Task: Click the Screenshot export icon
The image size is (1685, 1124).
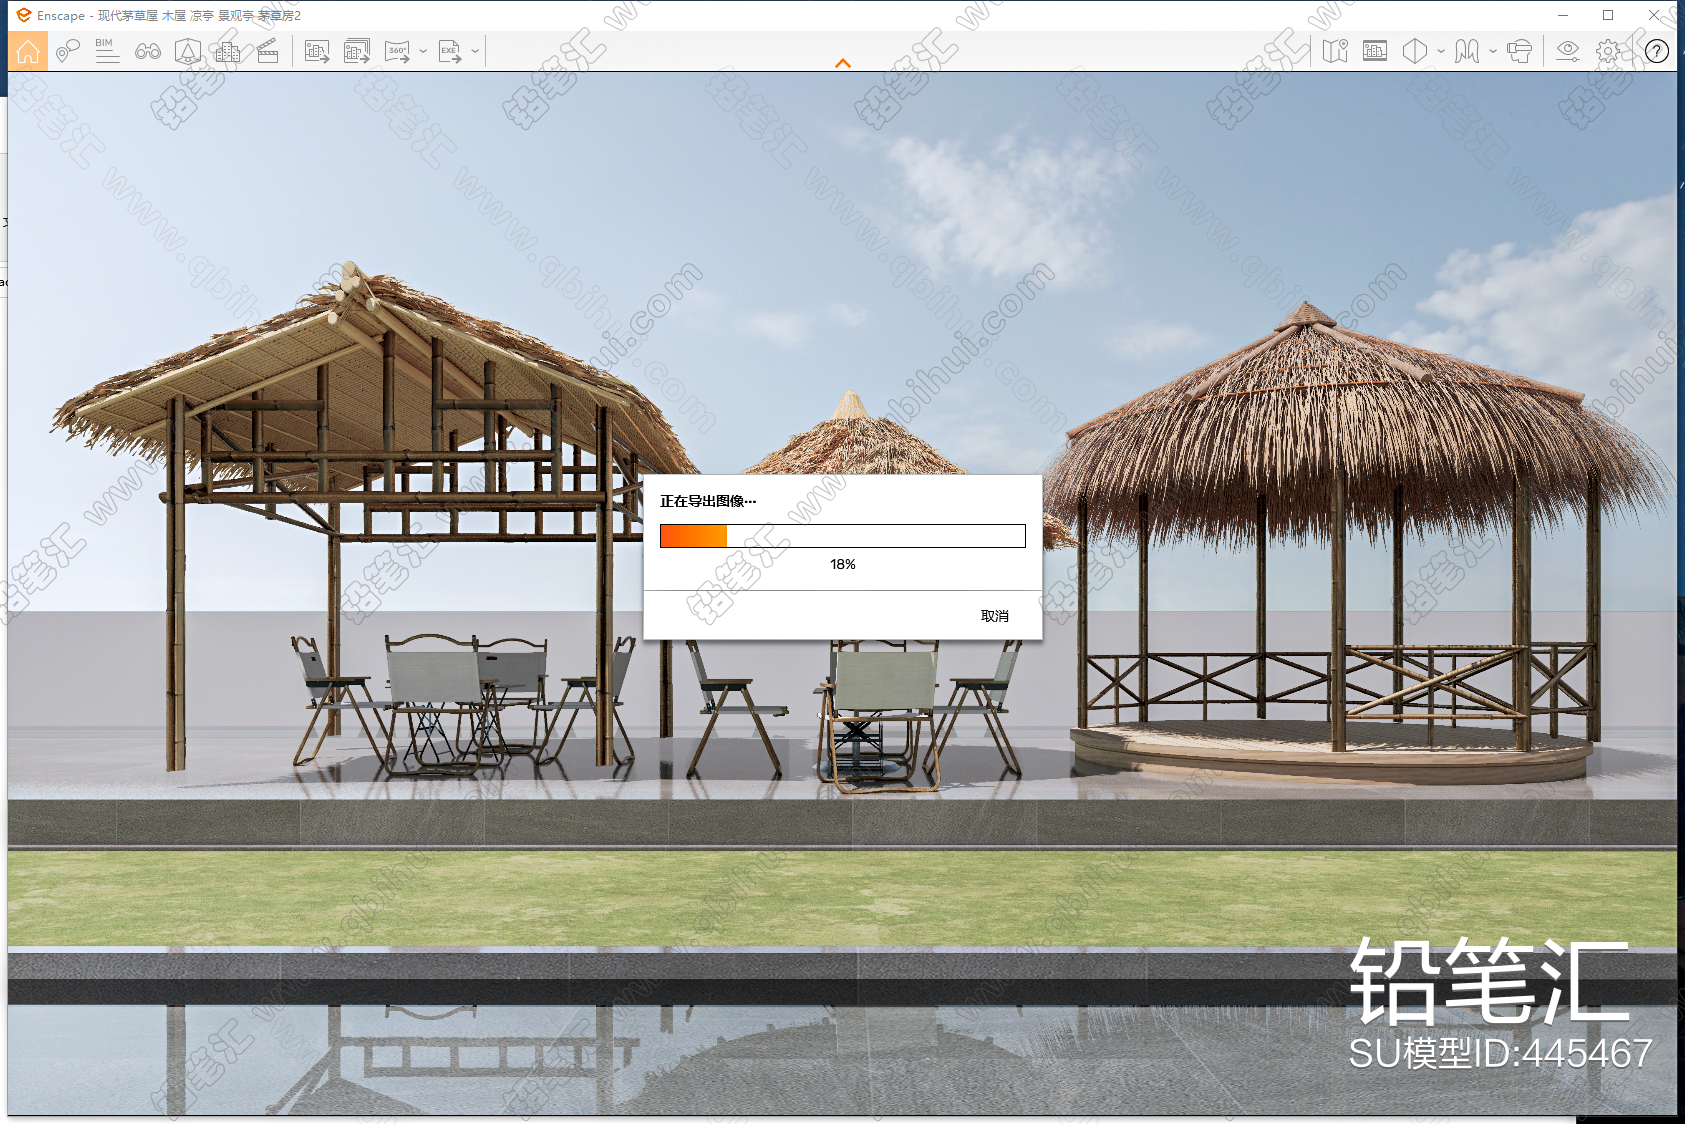Action: point(317,51)
